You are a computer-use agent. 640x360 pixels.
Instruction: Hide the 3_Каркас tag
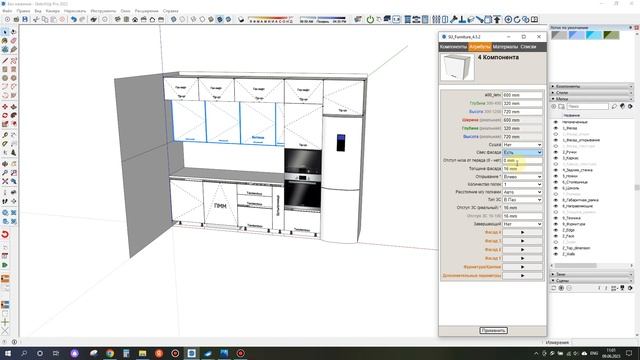[556, 158]
